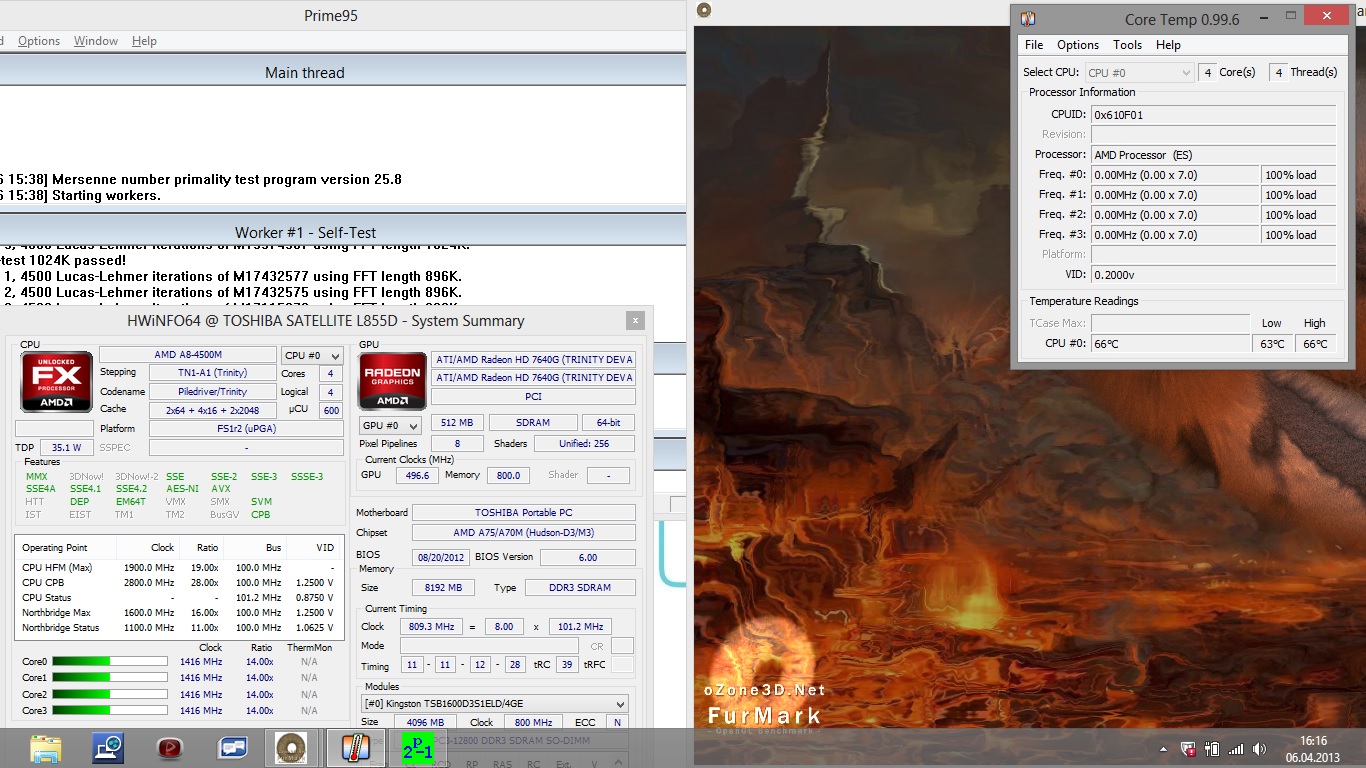This screenshot has height=768, width=1366.
Task: Click the Radeon Graphics logo in HWiNFO
Action: (x=392, y=381)
